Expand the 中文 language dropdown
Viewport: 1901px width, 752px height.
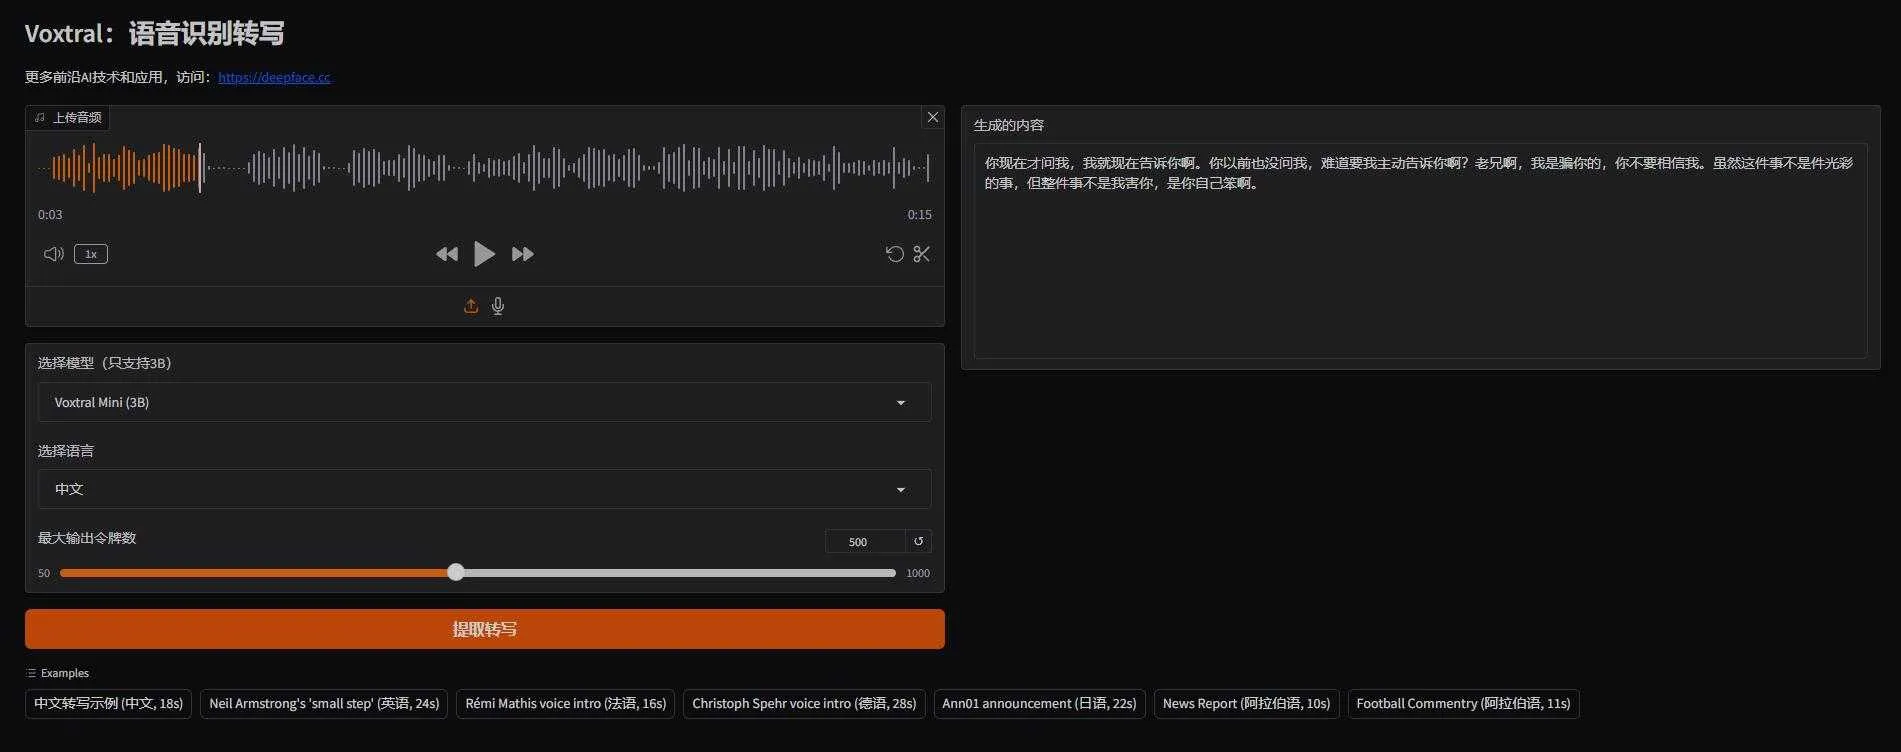click(484, 489)
